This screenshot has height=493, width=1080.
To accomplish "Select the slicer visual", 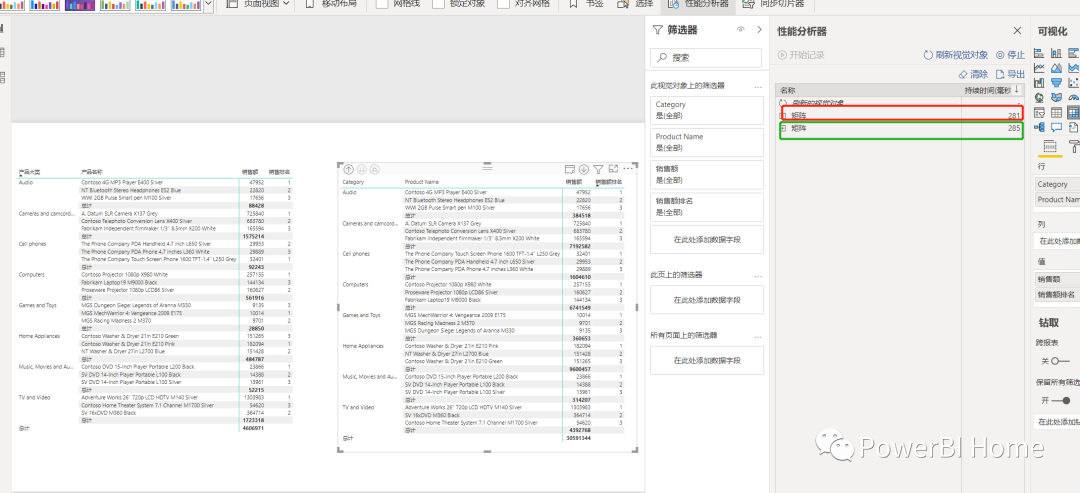I will pyautogui.click(x=1039, y=113).
